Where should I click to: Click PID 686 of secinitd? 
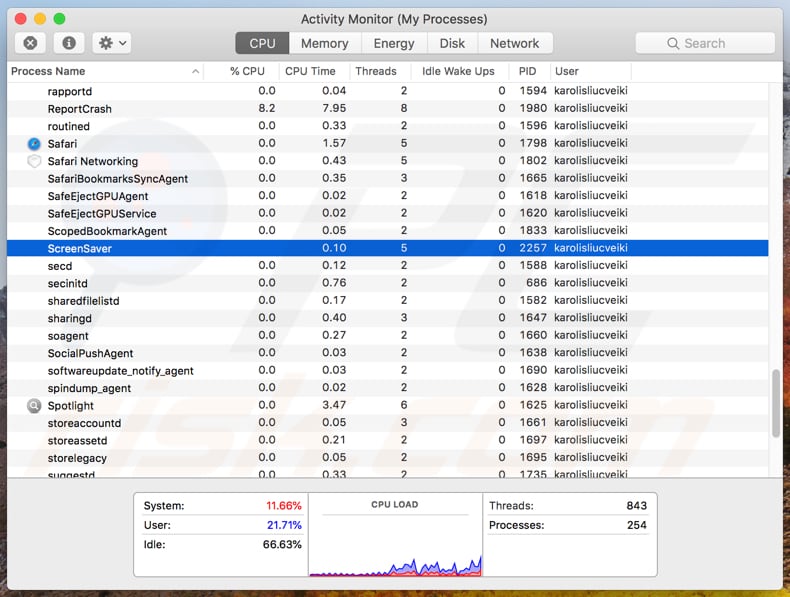[x=537, y=283]
